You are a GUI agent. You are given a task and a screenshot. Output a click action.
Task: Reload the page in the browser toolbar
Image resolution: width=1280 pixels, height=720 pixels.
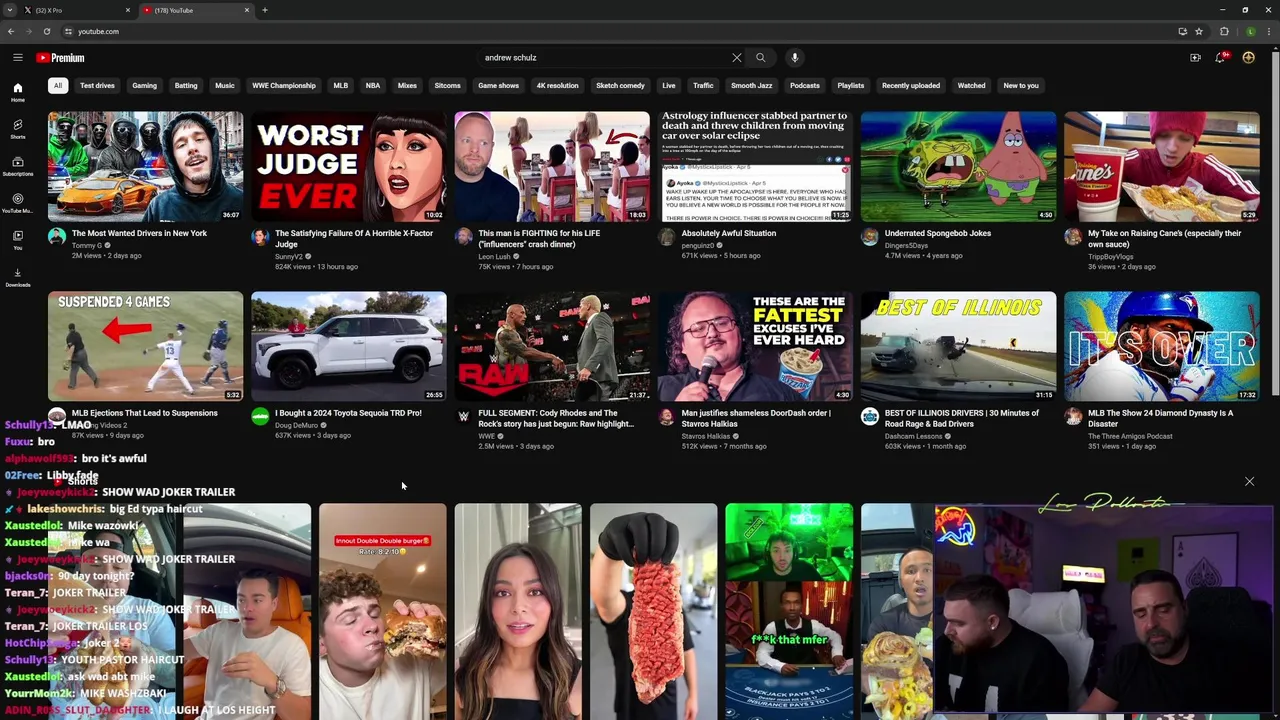(46, 31)
